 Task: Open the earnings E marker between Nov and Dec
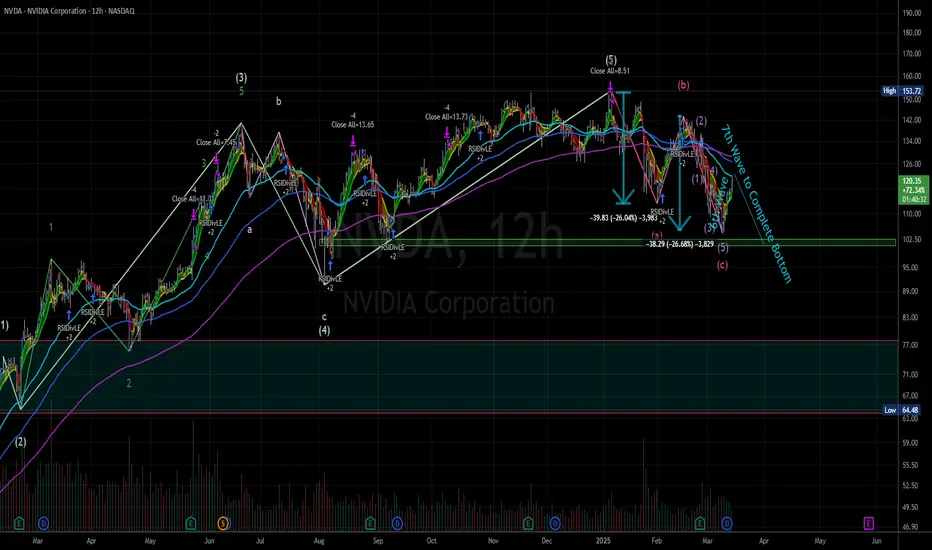[x=528, y=523]
